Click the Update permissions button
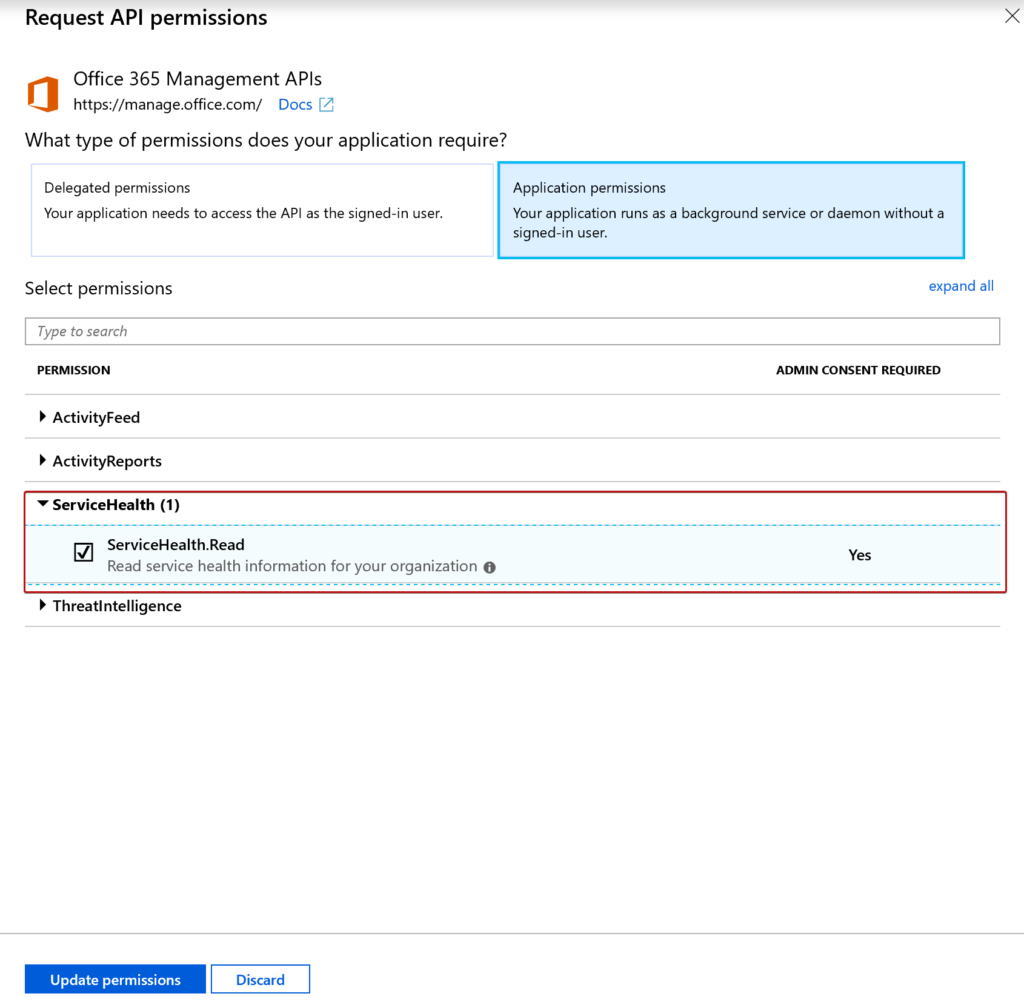The image size is (1024, 1005). click(x=114, y=979)
